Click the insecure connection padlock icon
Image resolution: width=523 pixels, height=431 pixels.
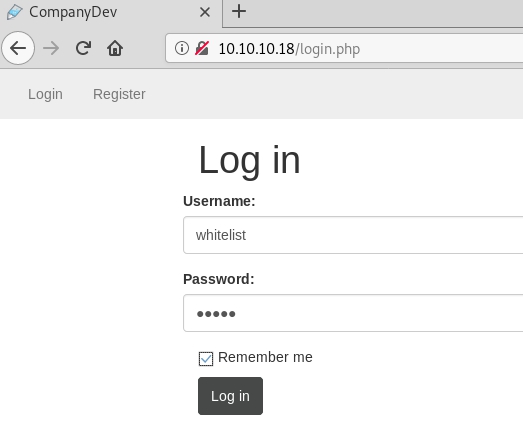click(202, 48)
